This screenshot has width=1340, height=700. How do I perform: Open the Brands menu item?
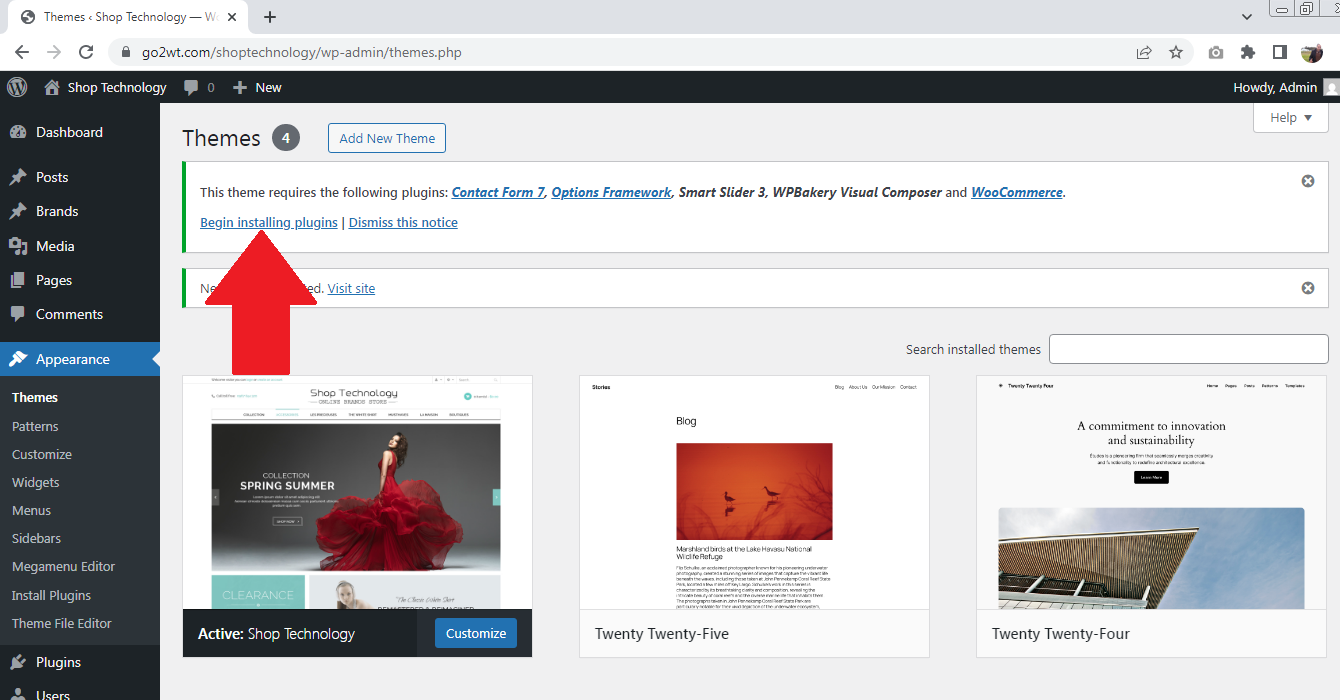[x=80, y=211]
